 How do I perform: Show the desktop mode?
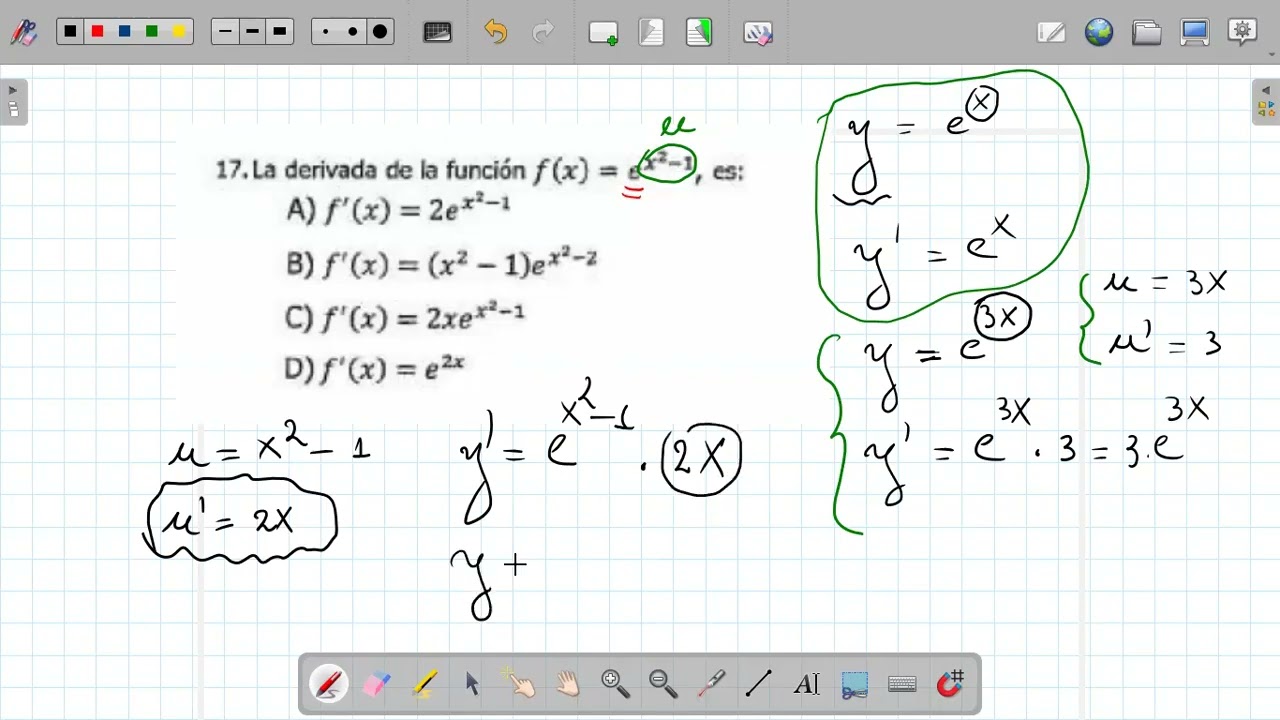tap(1195, 32)
